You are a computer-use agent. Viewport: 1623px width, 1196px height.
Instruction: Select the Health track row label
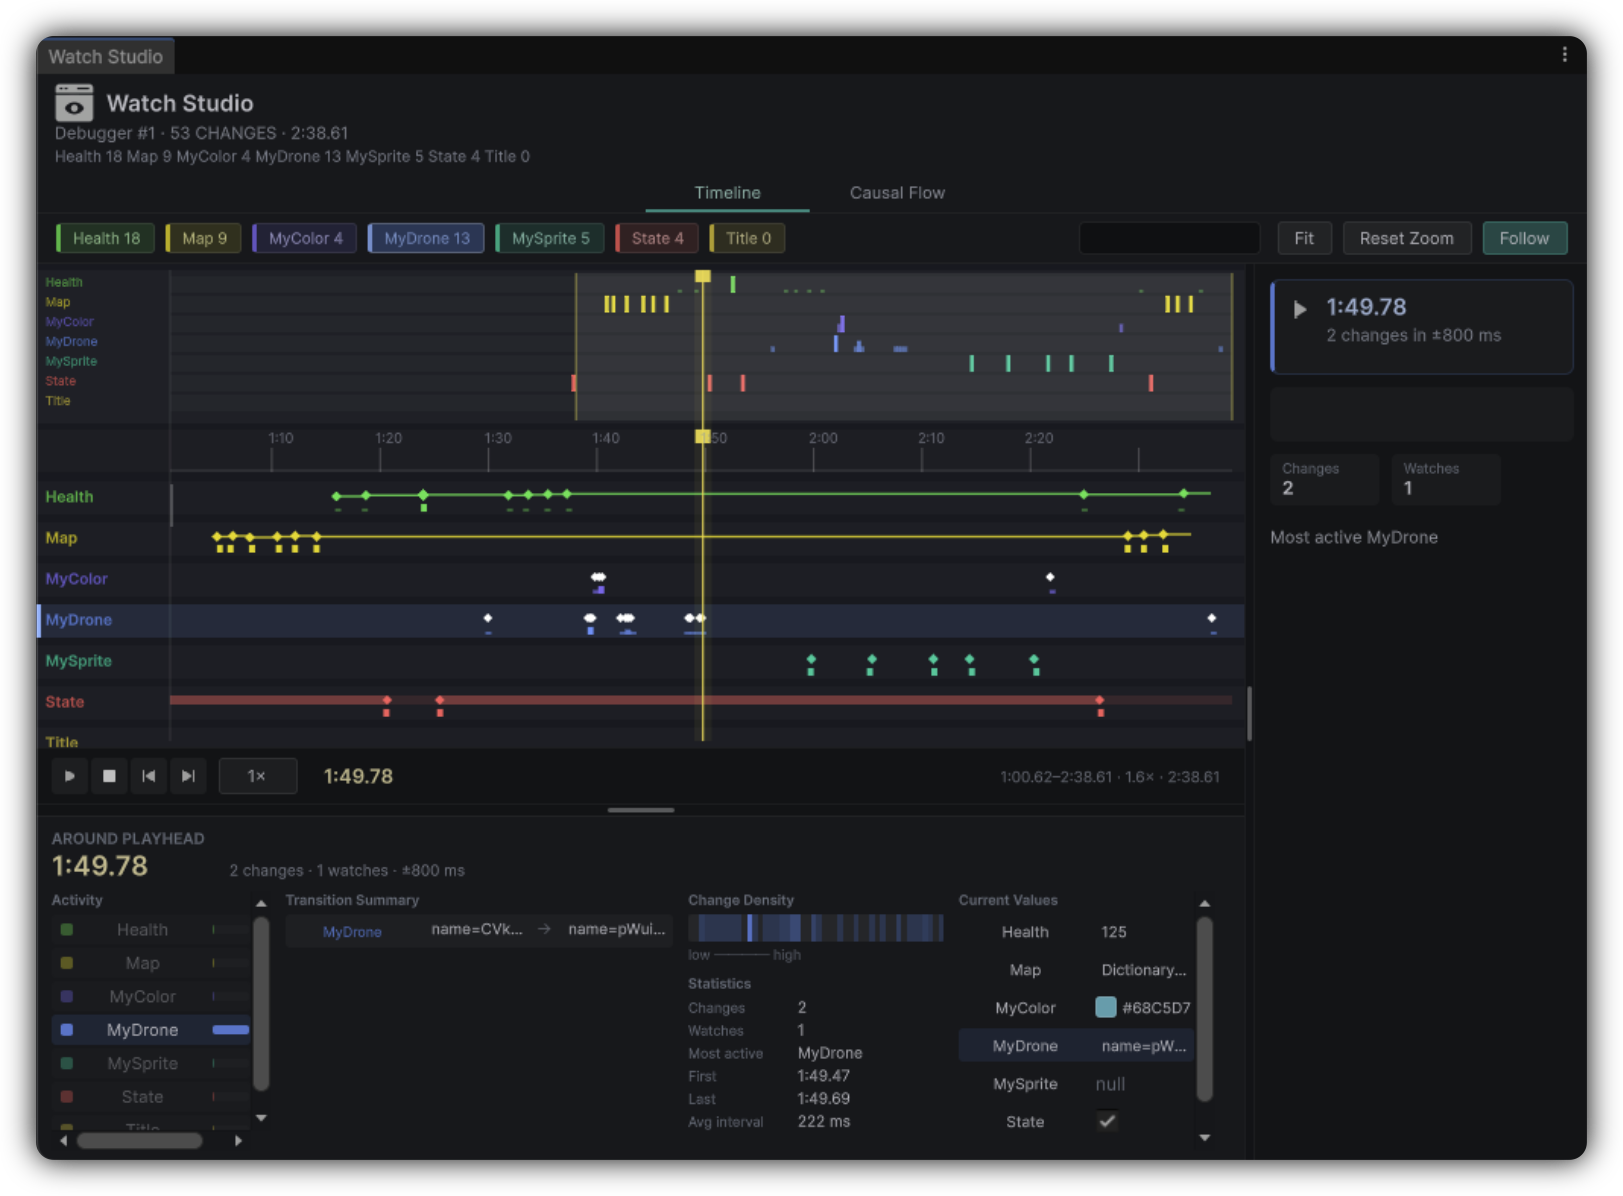point(69,497)
